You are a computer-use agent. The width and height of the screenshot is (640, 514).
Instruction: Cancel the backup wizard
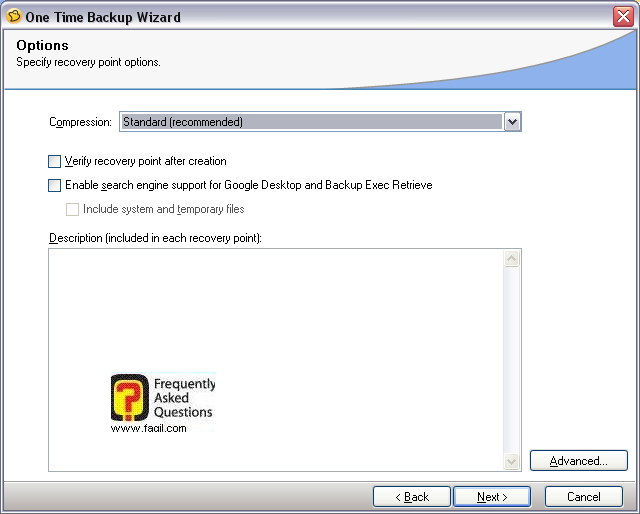coord(583,497)
